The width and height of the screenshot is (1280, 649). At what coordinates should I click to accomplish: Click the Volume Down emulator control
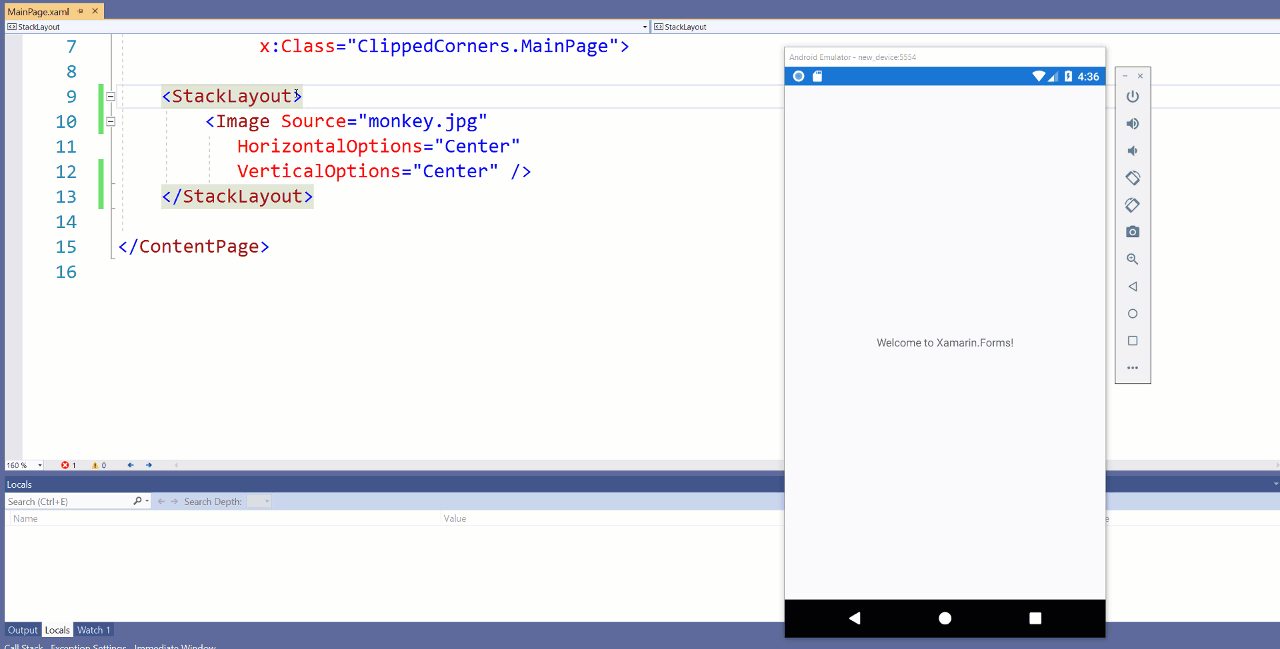point(1132,150)
